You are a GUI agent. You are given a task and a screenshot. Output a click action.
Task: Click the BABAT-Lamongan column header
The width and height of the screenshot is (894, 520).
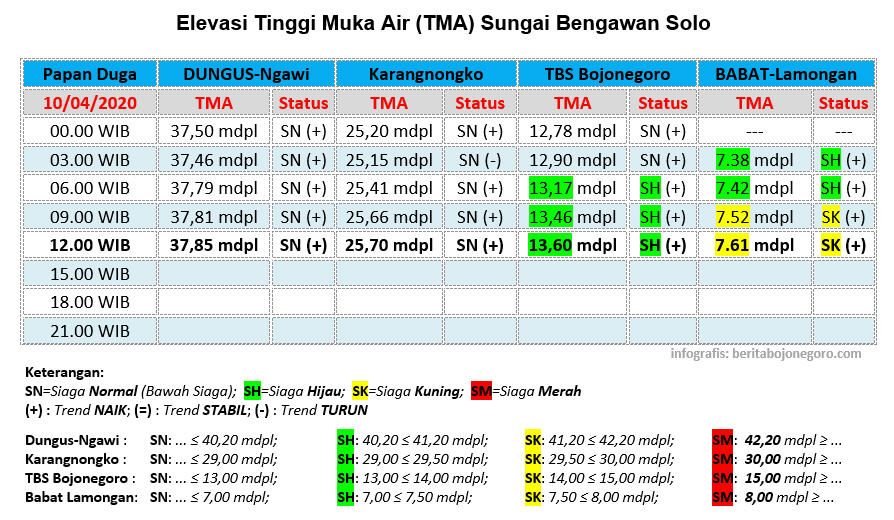pos(786,74)
